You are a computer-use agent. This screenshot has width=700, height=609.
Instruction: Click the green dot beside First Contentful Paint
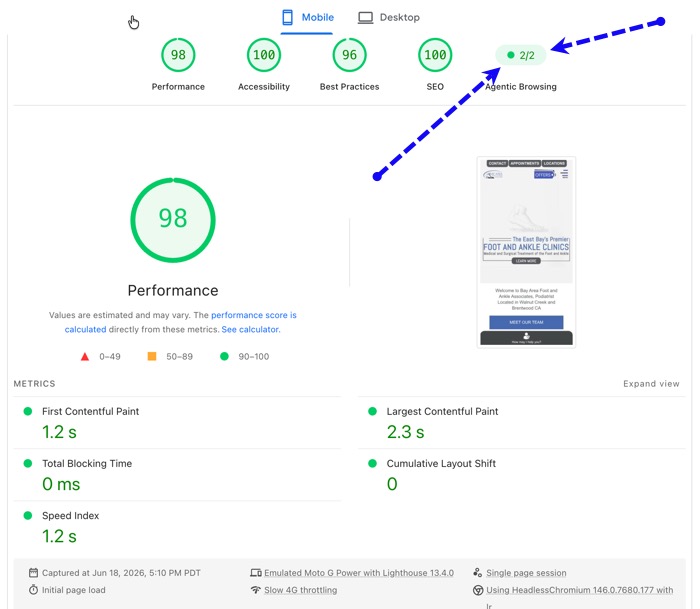[x=28, y=411]
